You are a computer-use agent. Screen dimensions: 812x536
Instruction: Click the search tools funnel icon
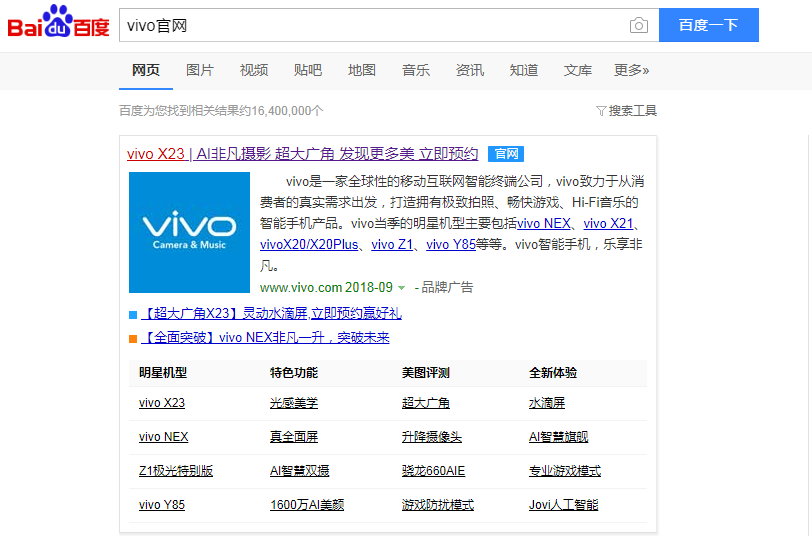click(601, 111)
